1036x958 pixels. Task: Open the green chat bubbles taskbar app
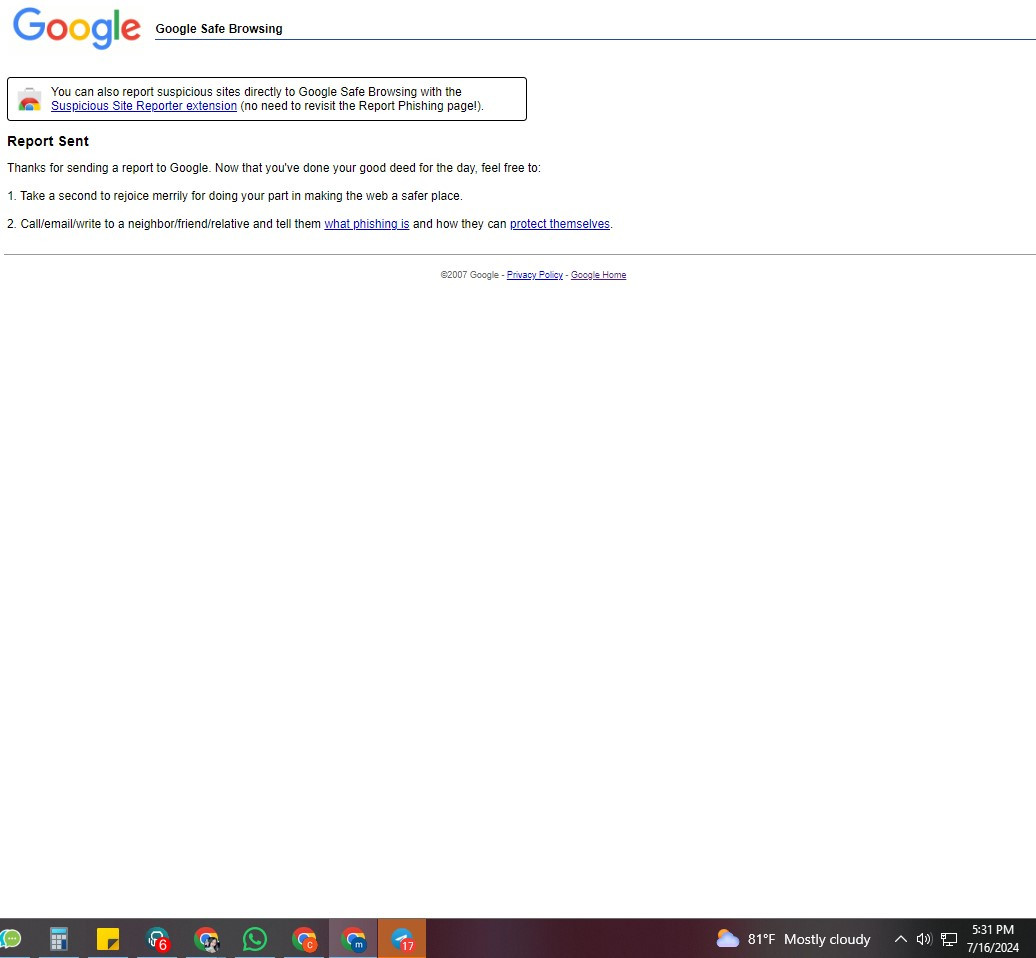coord(11,939)
